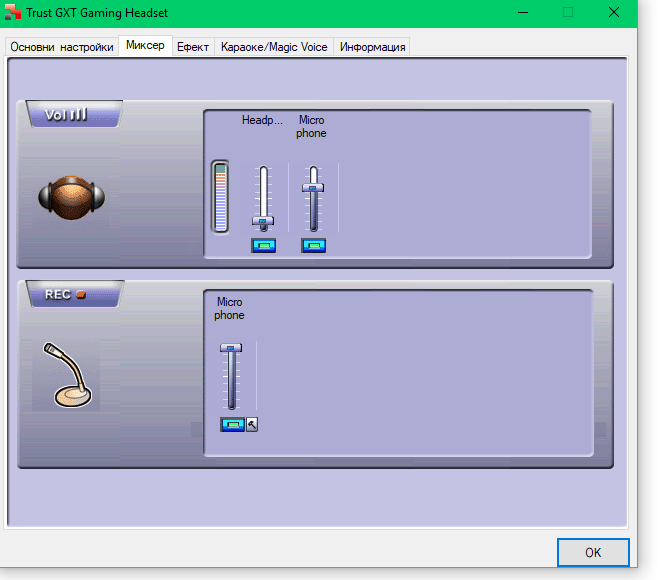Click recording Microphone level slider handle
663x580 pixels.
(231, 348)
